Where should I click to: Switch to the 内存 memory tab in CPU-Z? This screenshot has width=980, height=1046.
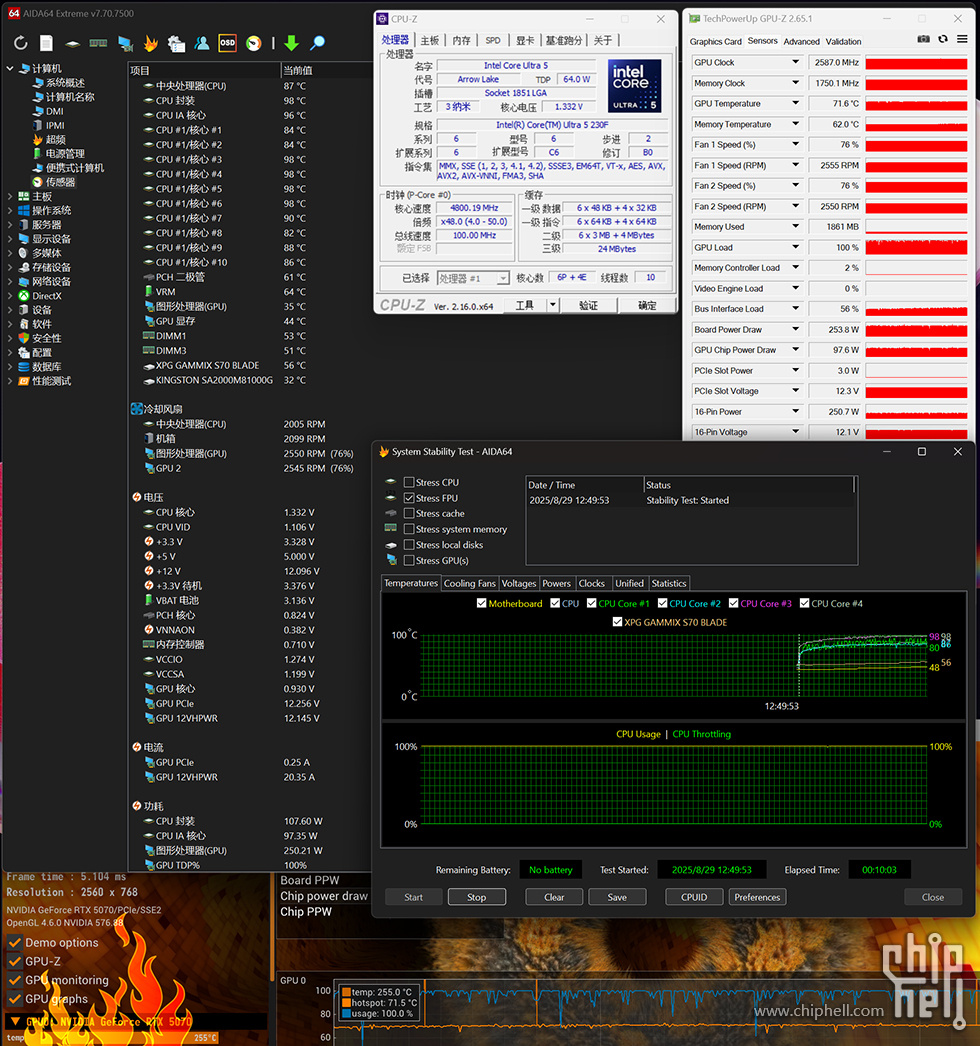click(461, 40)
